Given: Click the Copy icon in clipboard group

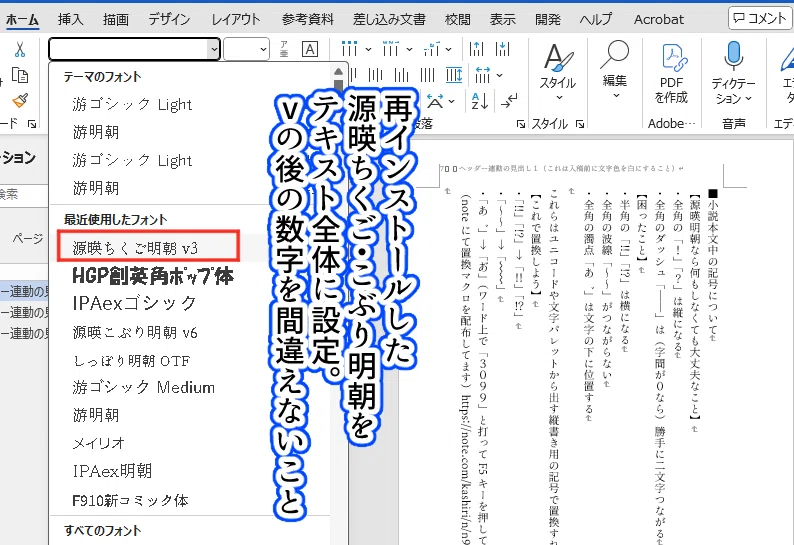Looking at the screenshot, I should [20, 75].
